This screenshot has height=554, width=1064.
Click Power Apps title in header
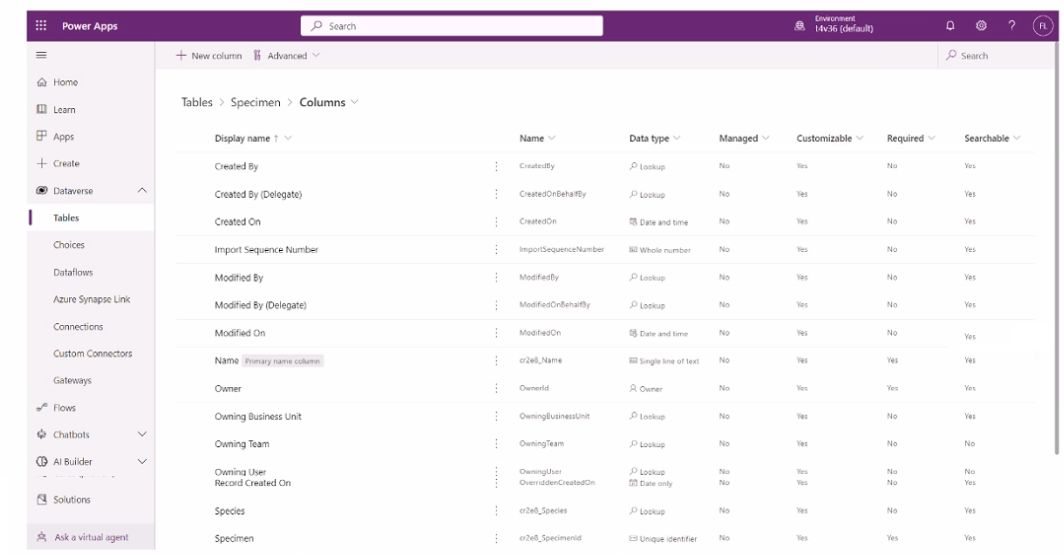click(90, 26)
